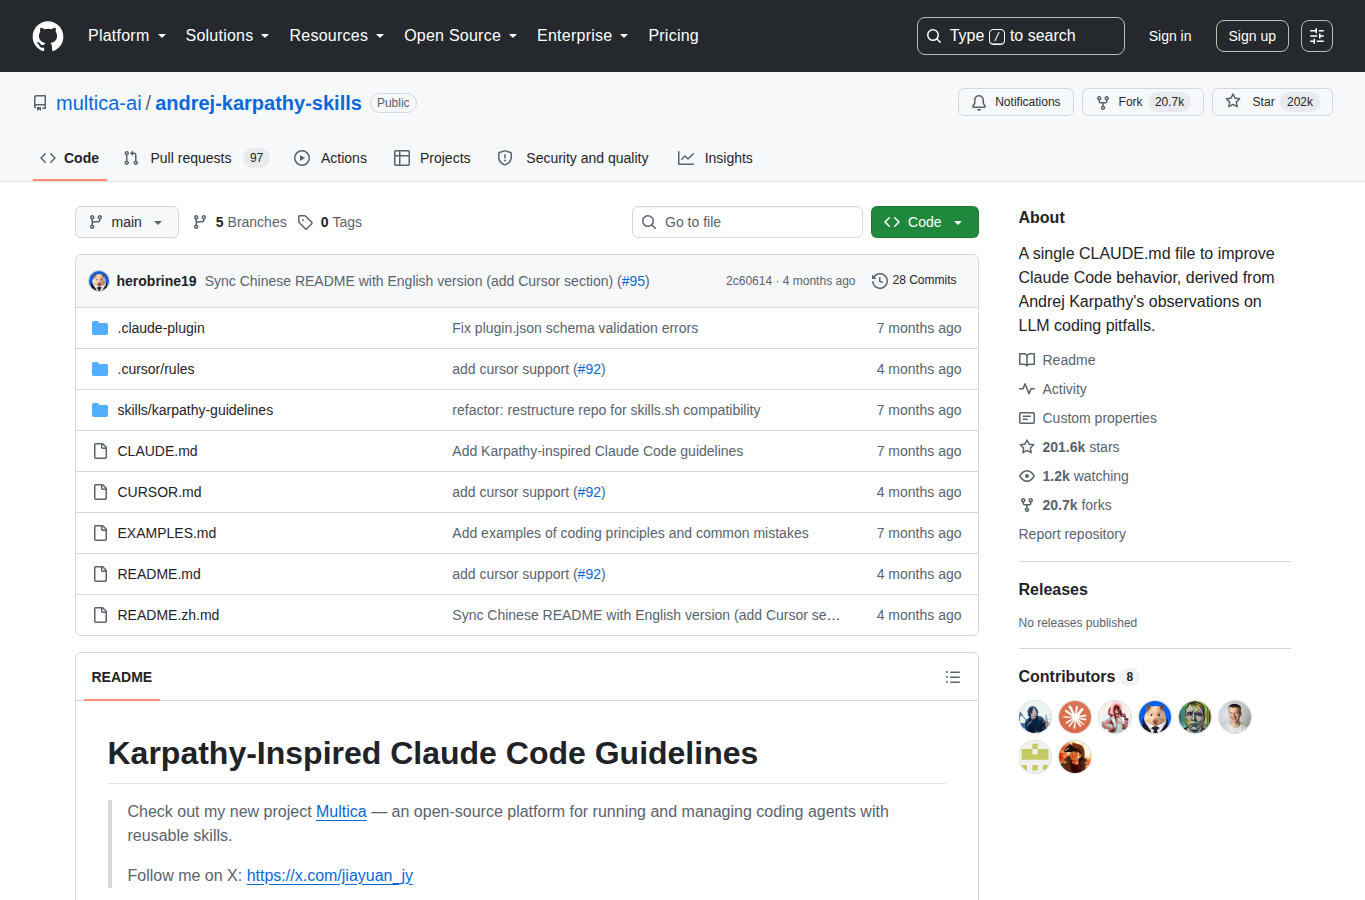
Task: Open Custom properties in About
Action: point(1088,418)
